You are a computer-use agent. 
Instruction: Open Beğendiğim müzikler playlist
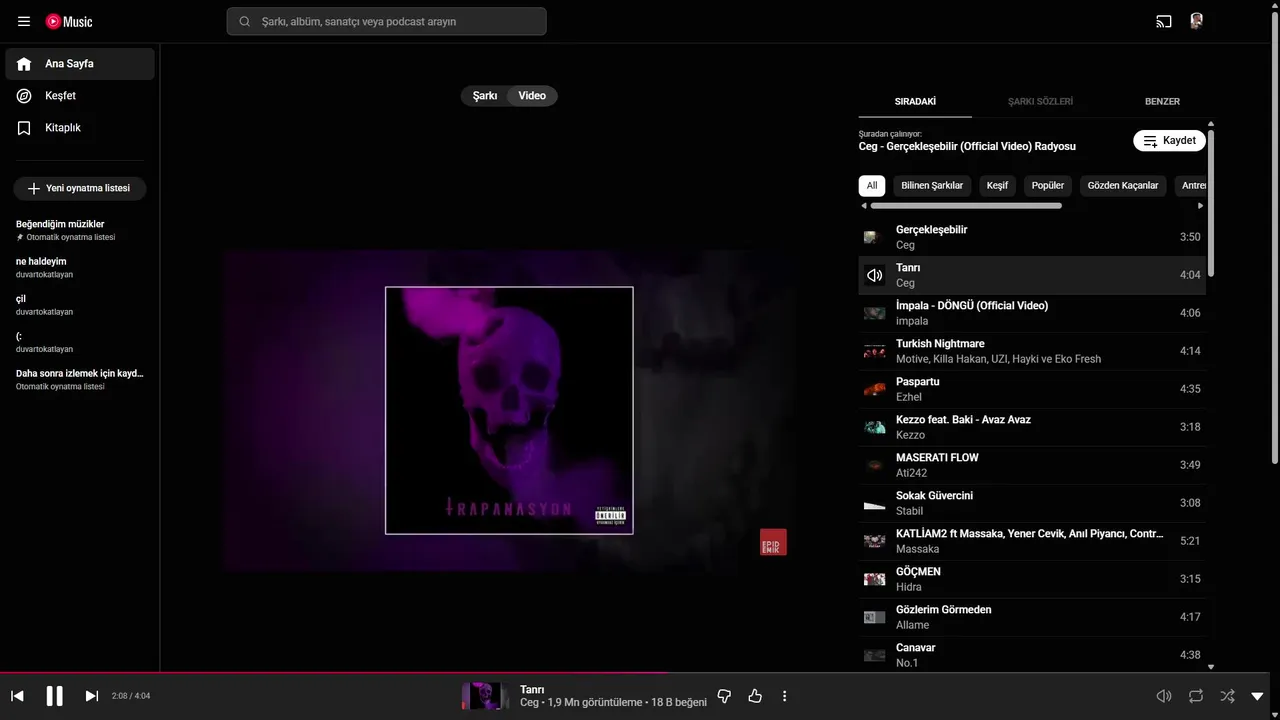(80, 230)
